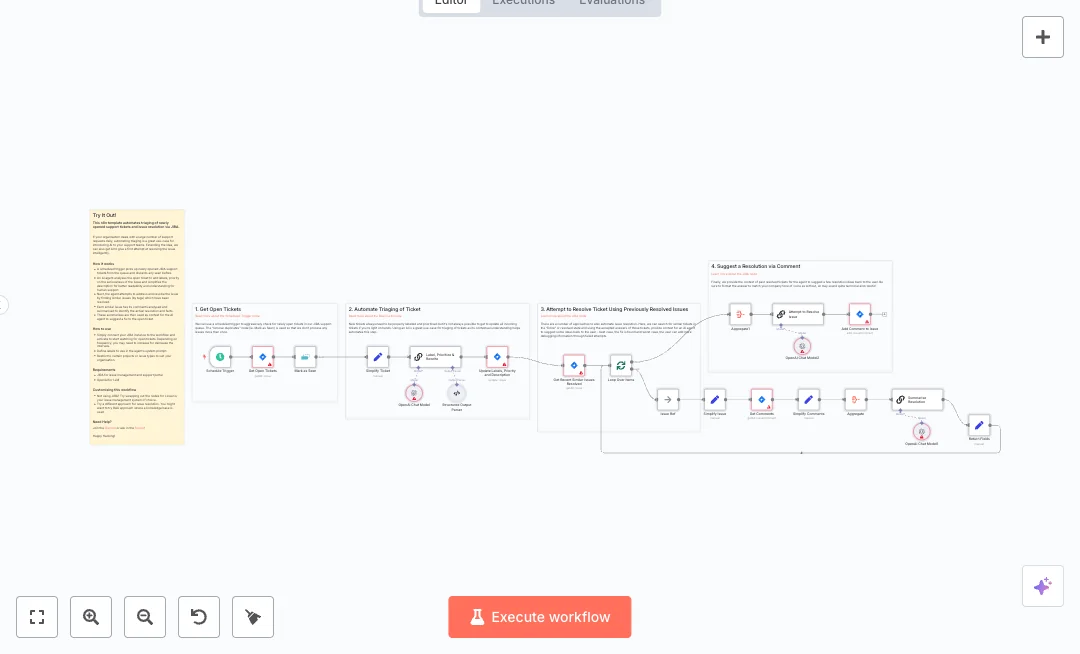
Task: Click plus connector after Add Comment to Issue
Action: [x=884, y=314]
